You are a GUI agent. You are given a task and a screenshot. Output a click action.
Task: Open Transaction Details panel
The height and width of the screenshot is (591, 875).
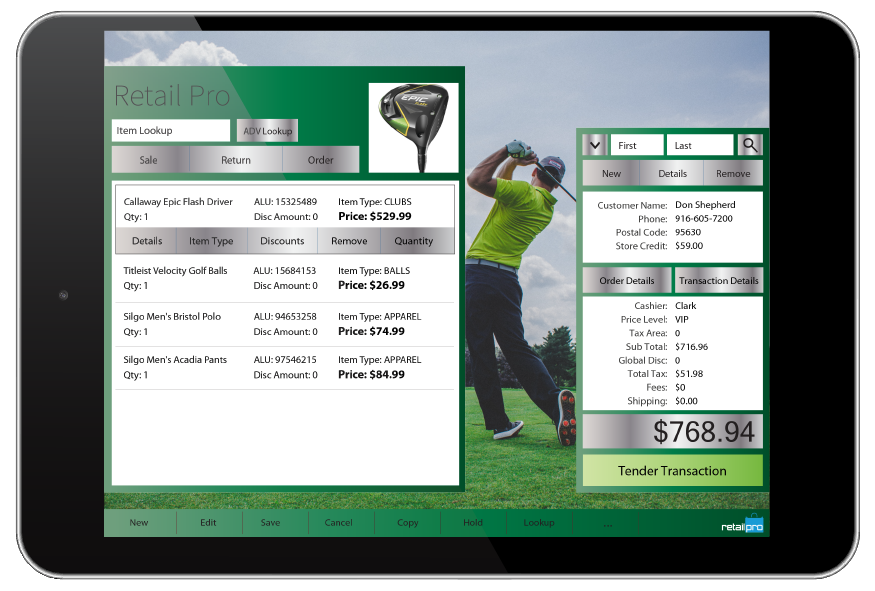click(718, 280)
